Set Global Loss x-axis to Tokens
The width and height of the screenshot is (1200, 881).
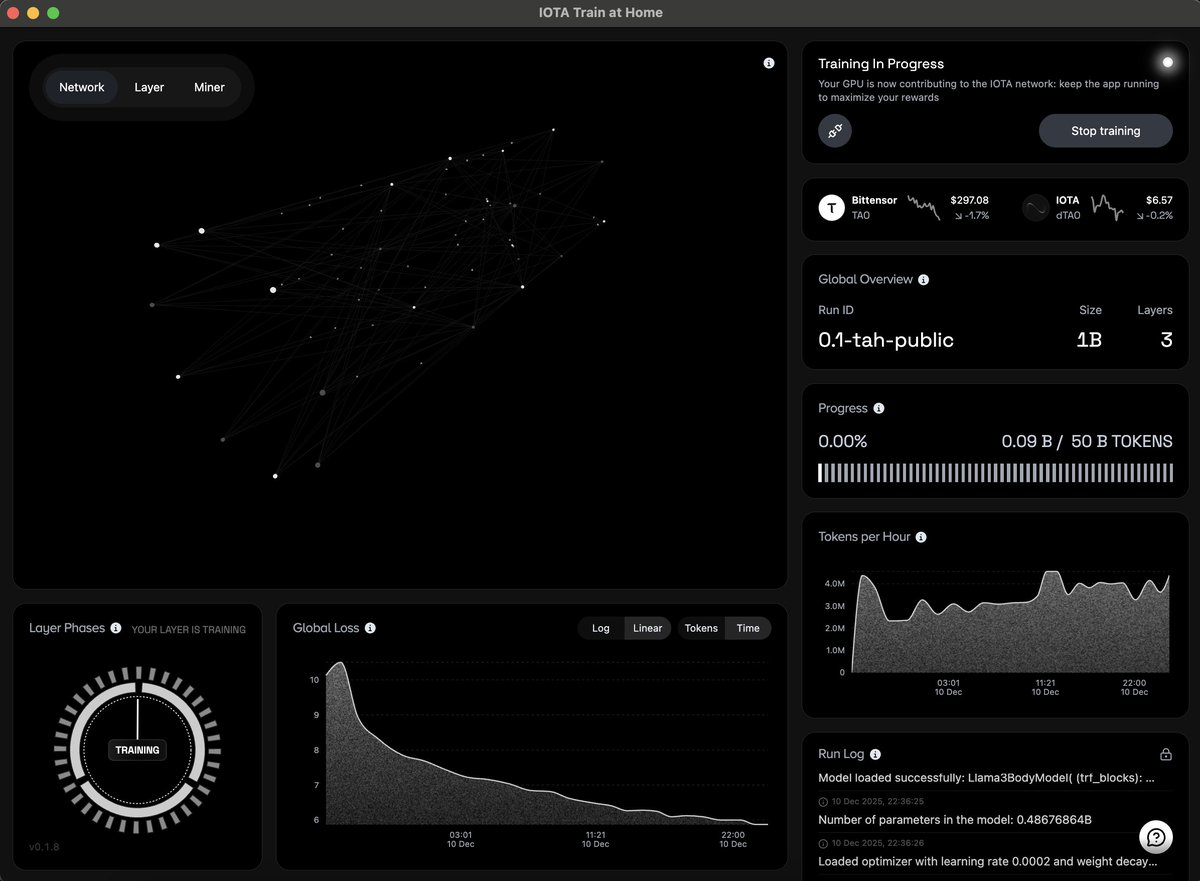pyautogui.click(x=701, y=628)
